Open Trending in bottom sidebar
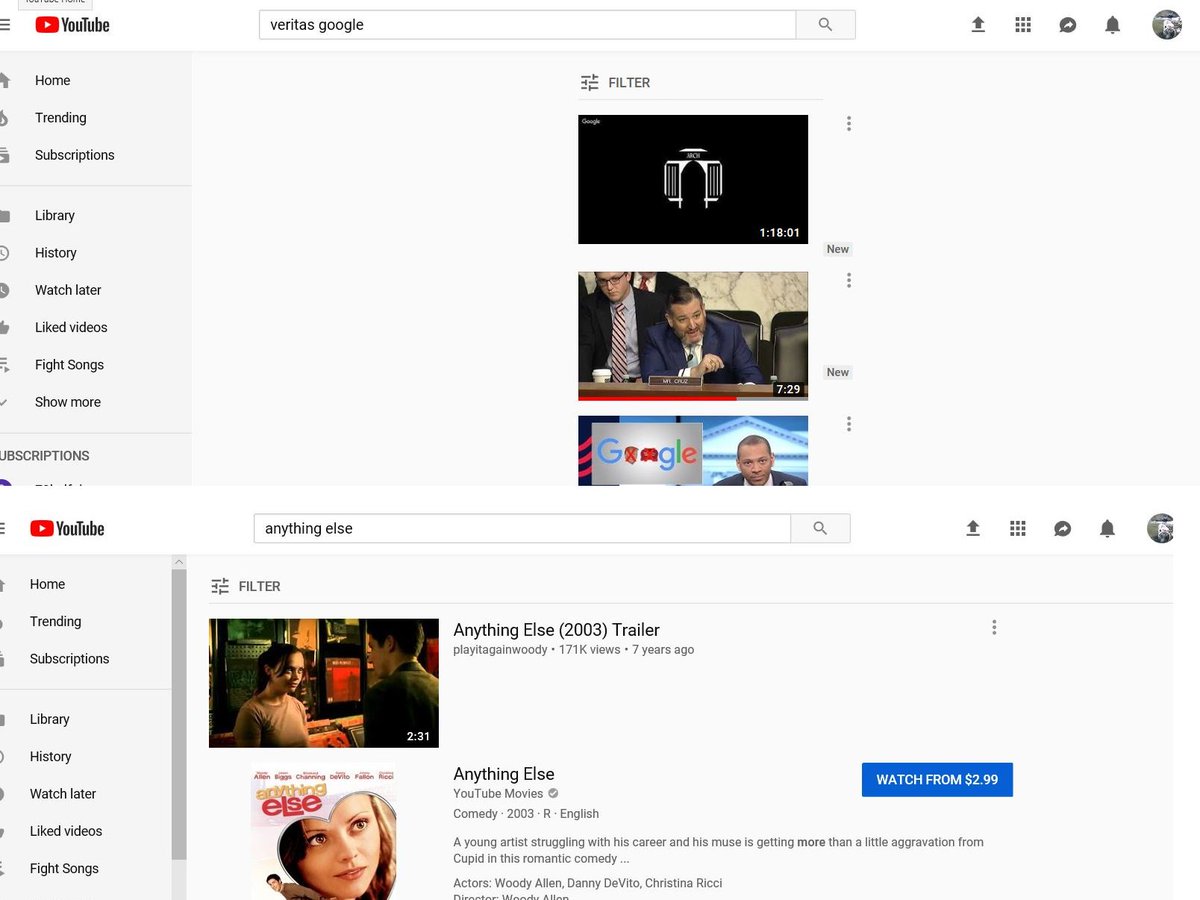 [55, 622]
